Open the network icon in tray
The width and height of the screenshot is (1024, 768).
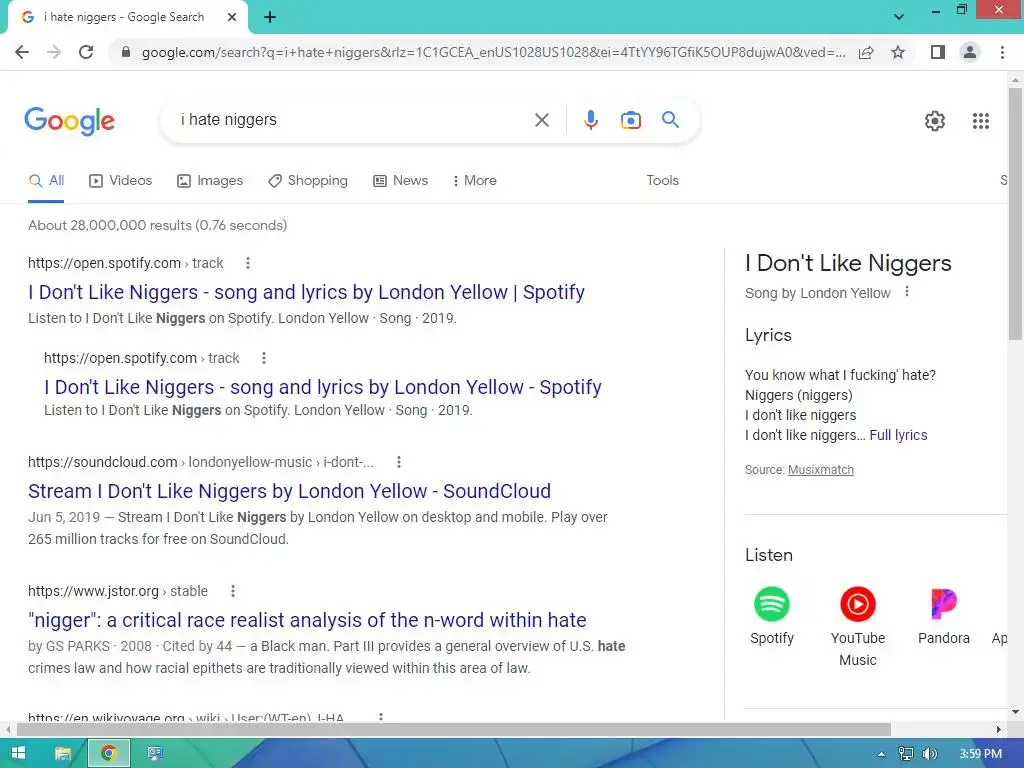click(906, 754)
